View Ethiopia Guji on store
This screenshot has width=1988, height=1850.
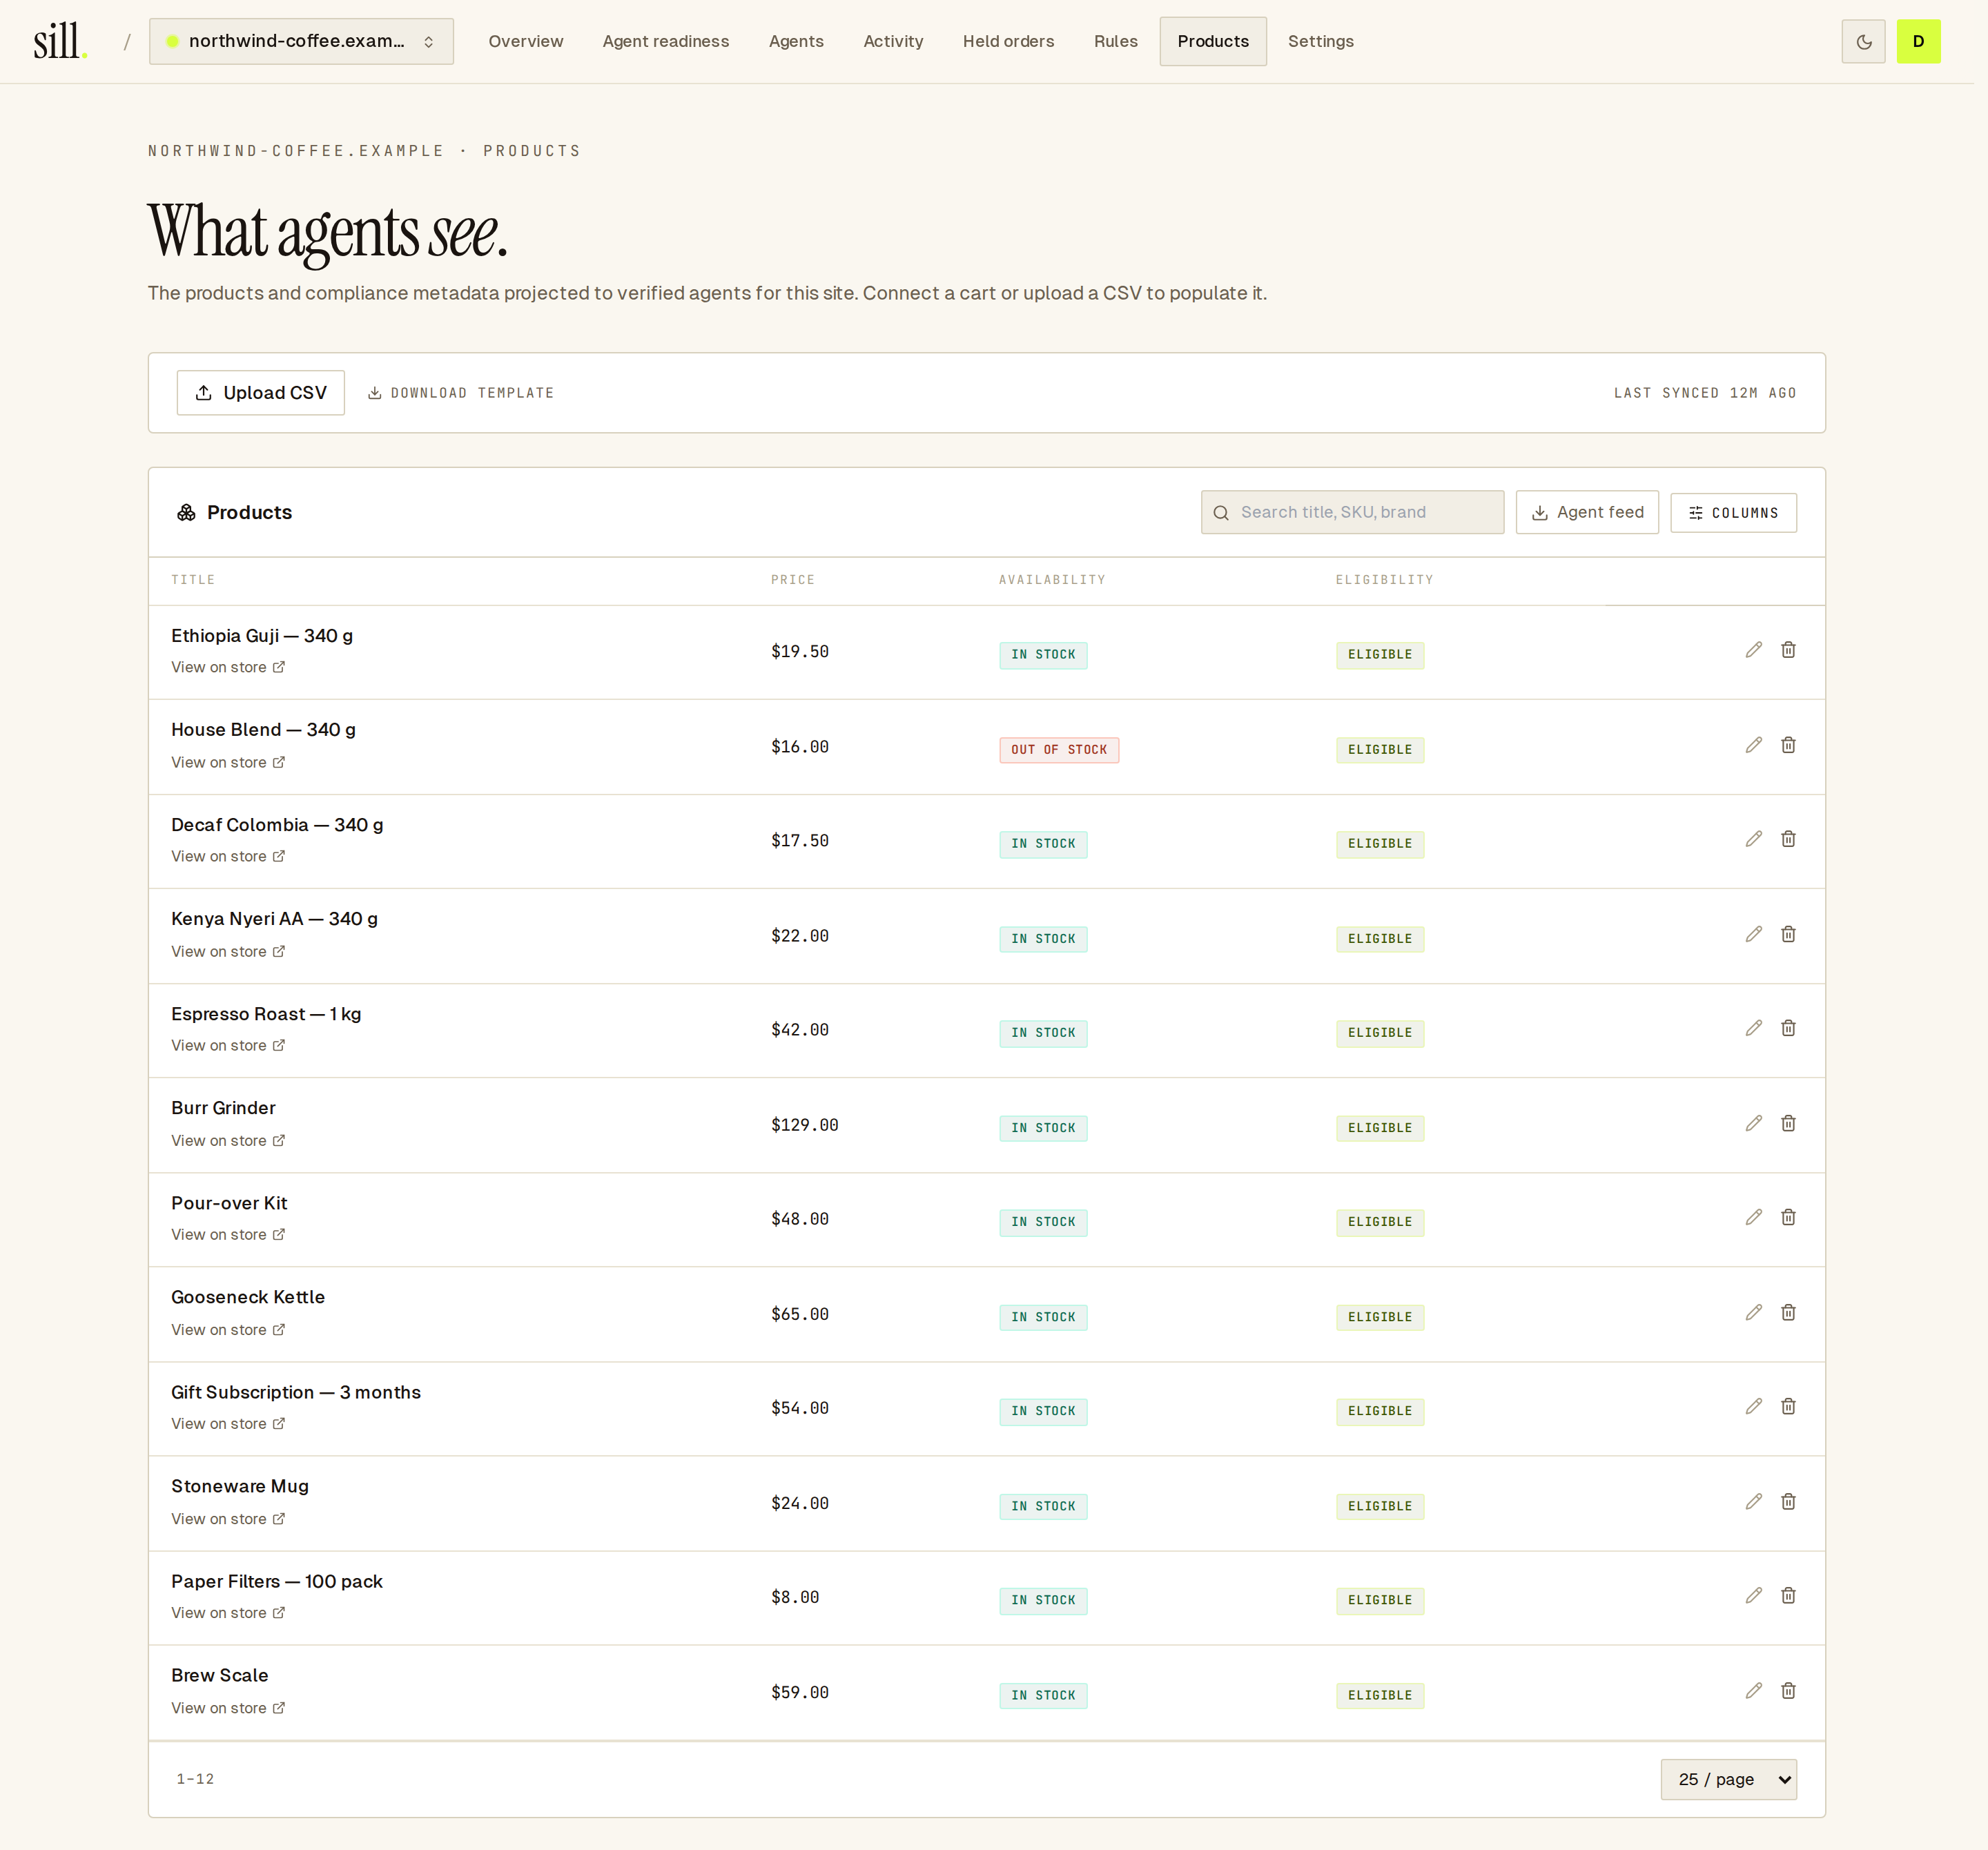click(228, 667)
